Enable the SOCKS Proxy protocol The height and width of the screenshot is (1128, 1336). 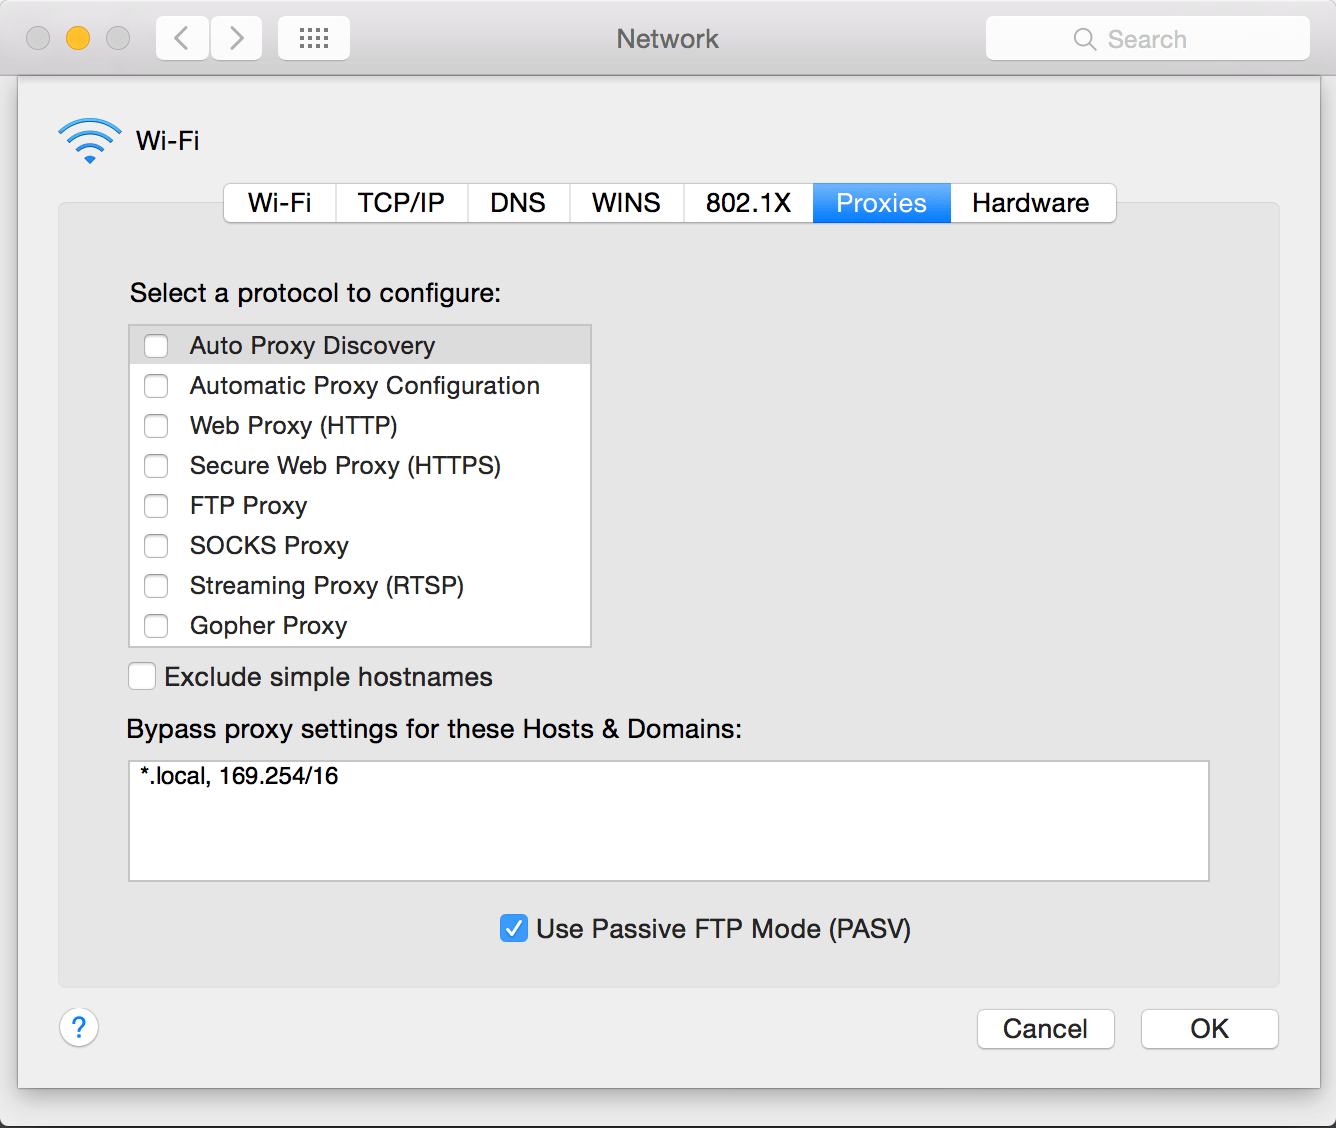[x=156, y=545]
